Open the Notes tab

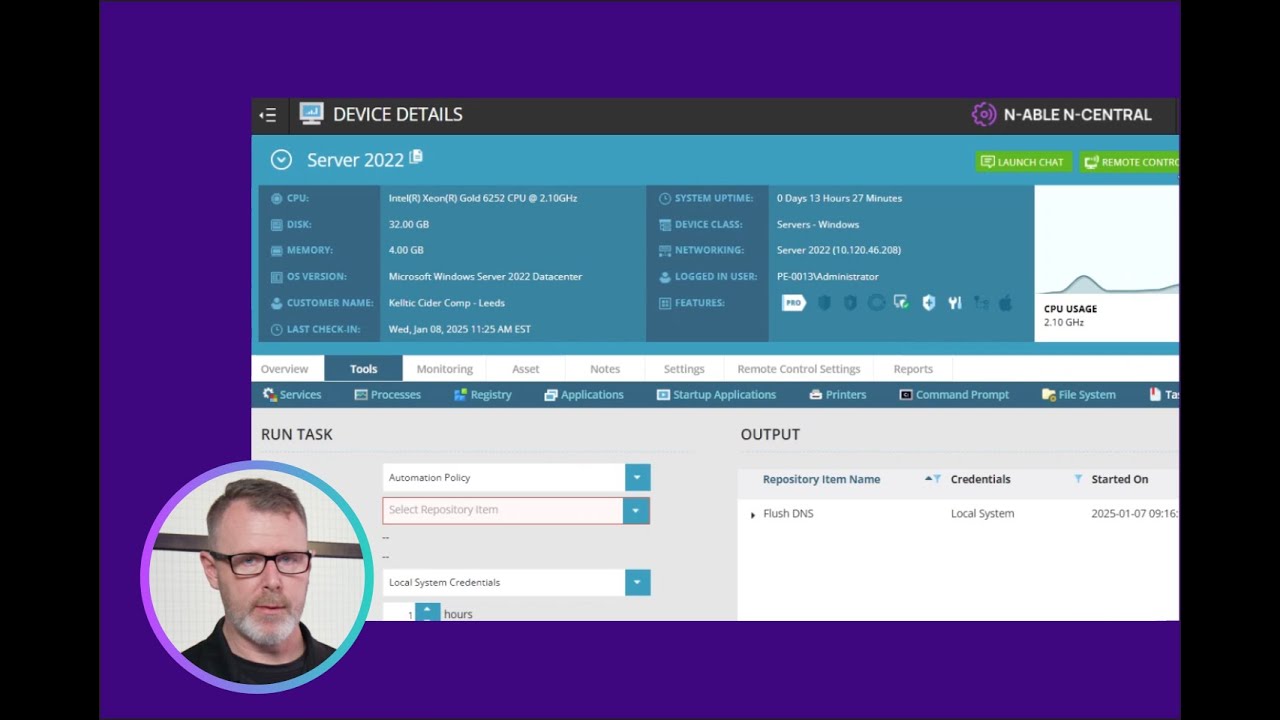coord(605,369)
